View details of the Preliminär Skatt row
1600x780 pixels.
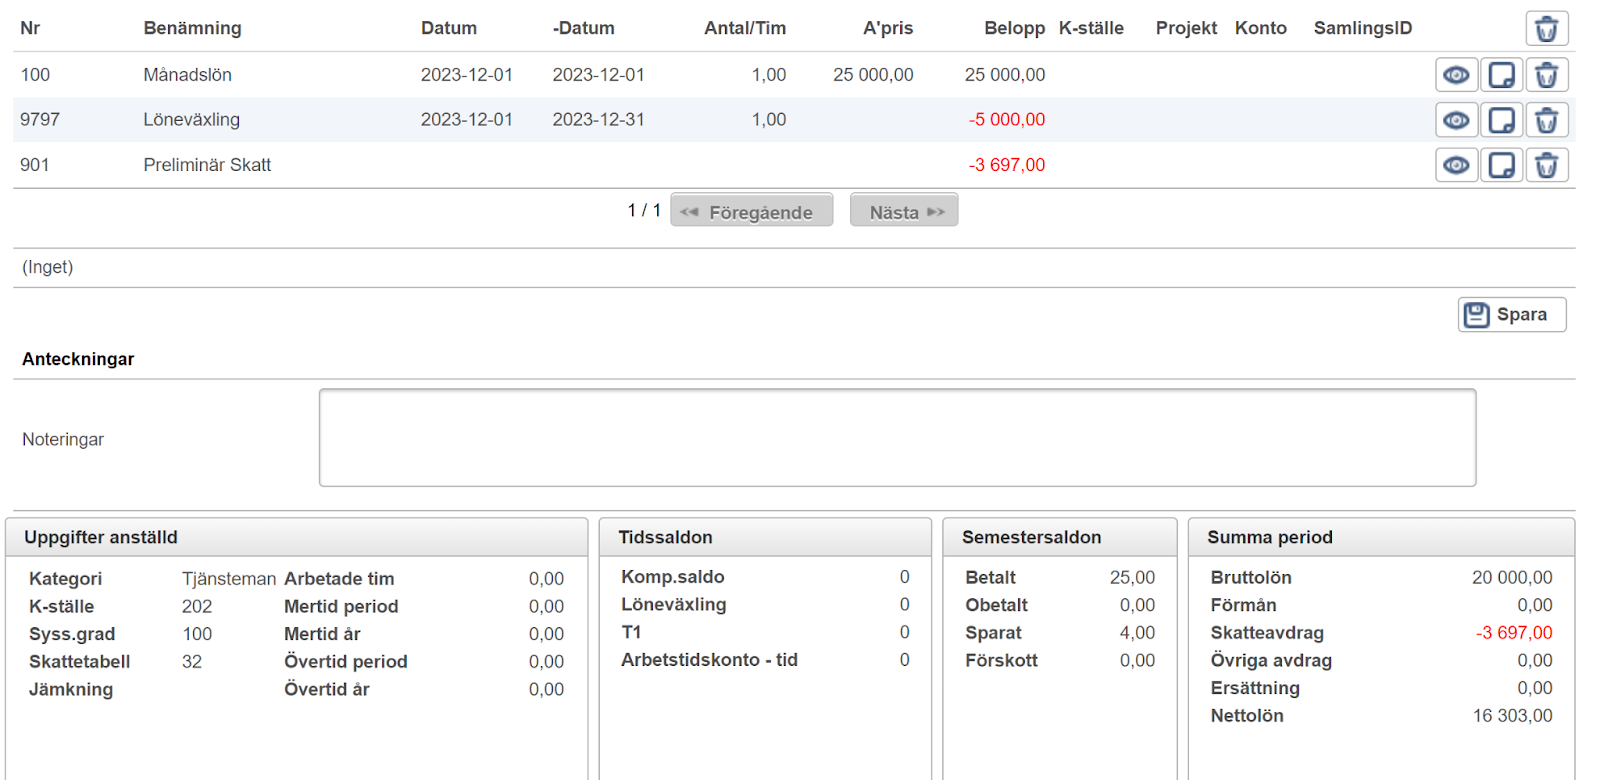[x=1456, y=165]
